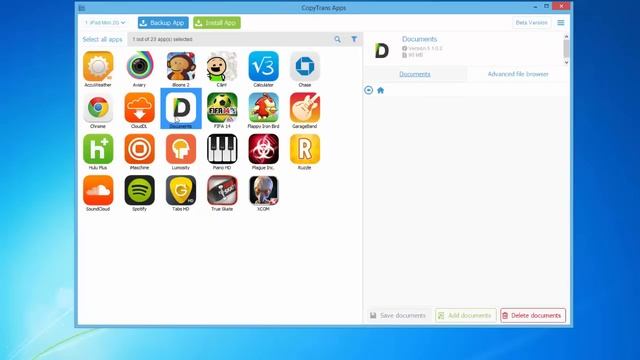Select the AccuWeather app icon
Image resolution: width=640 pixels, height=360 pixels.
pyautogui.click(x=98, y=66)
